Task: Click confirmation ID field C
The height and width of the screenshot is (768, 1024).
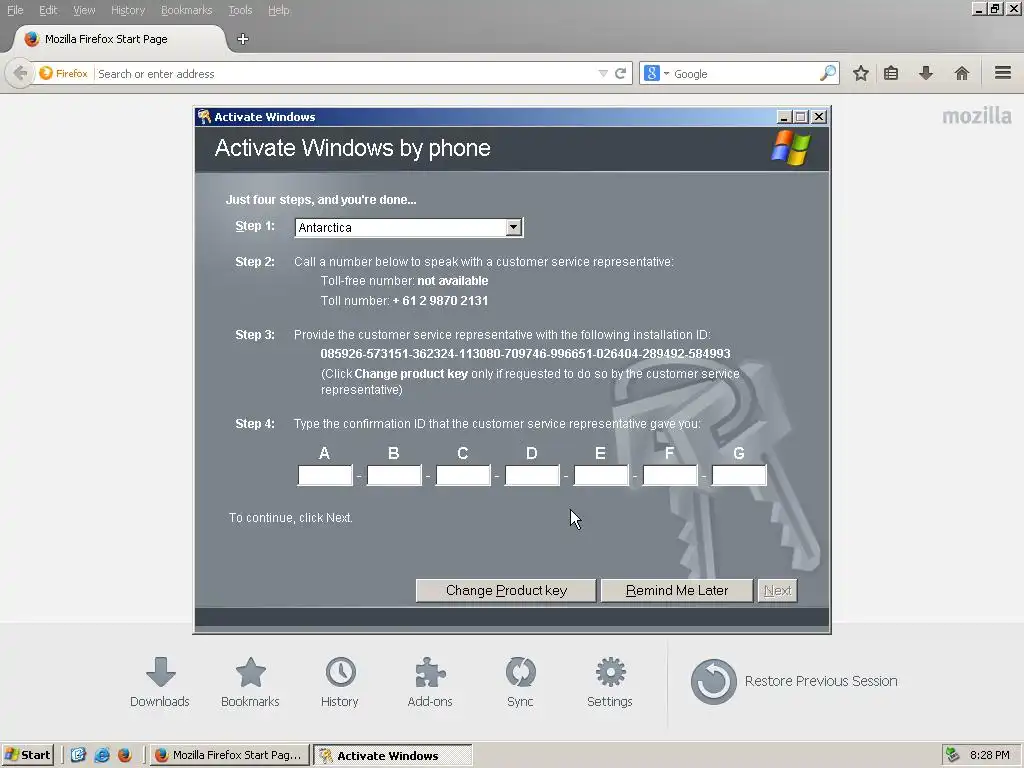Action: (x=463, y=475)
